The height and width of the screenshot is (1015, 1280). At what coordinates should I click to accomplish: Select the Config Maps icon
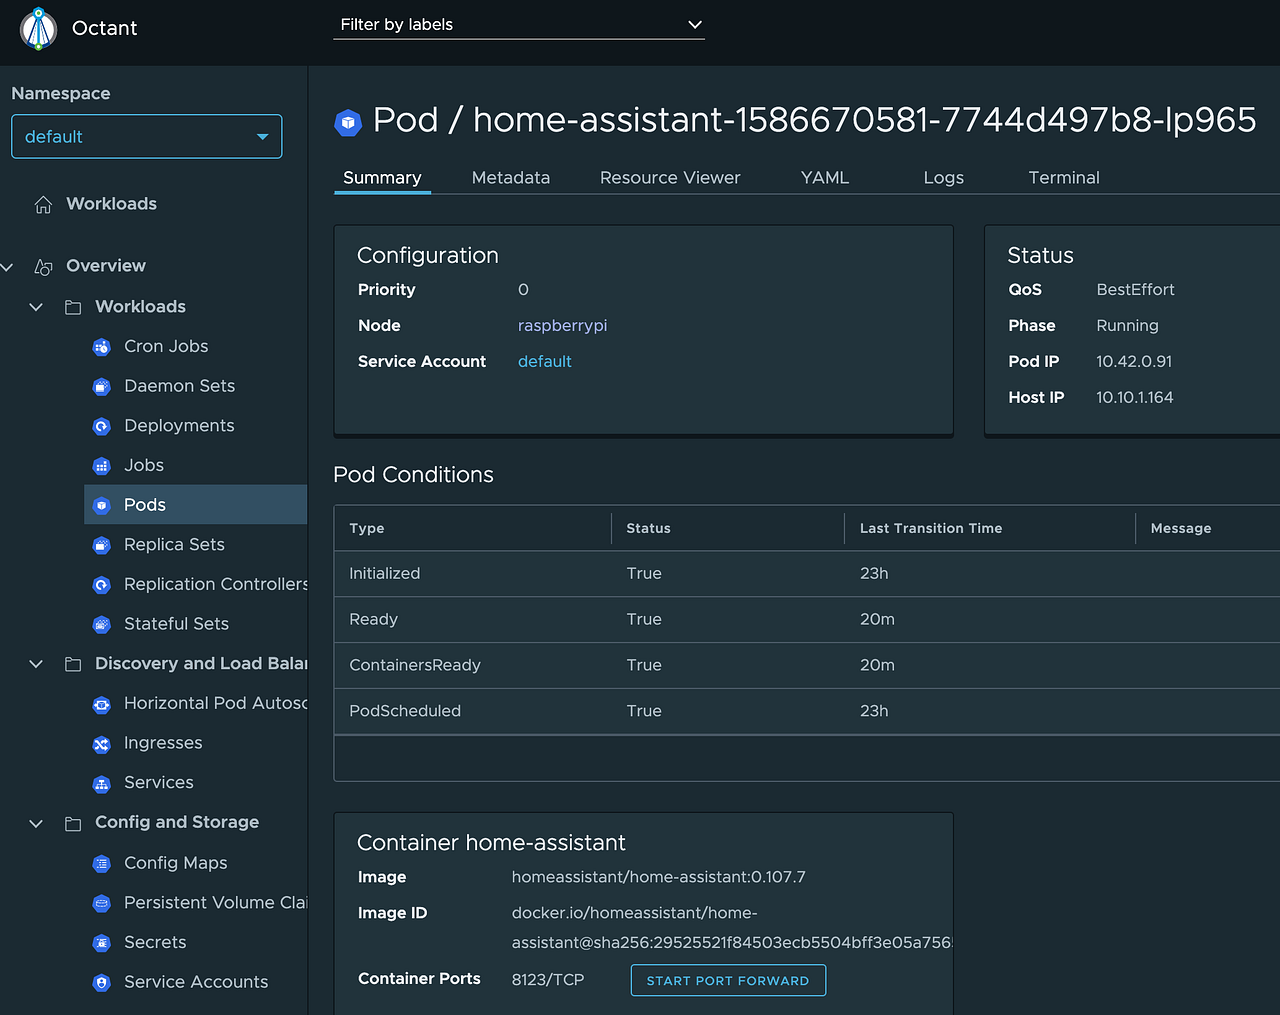pyautogui.click(x=101, y=863)
